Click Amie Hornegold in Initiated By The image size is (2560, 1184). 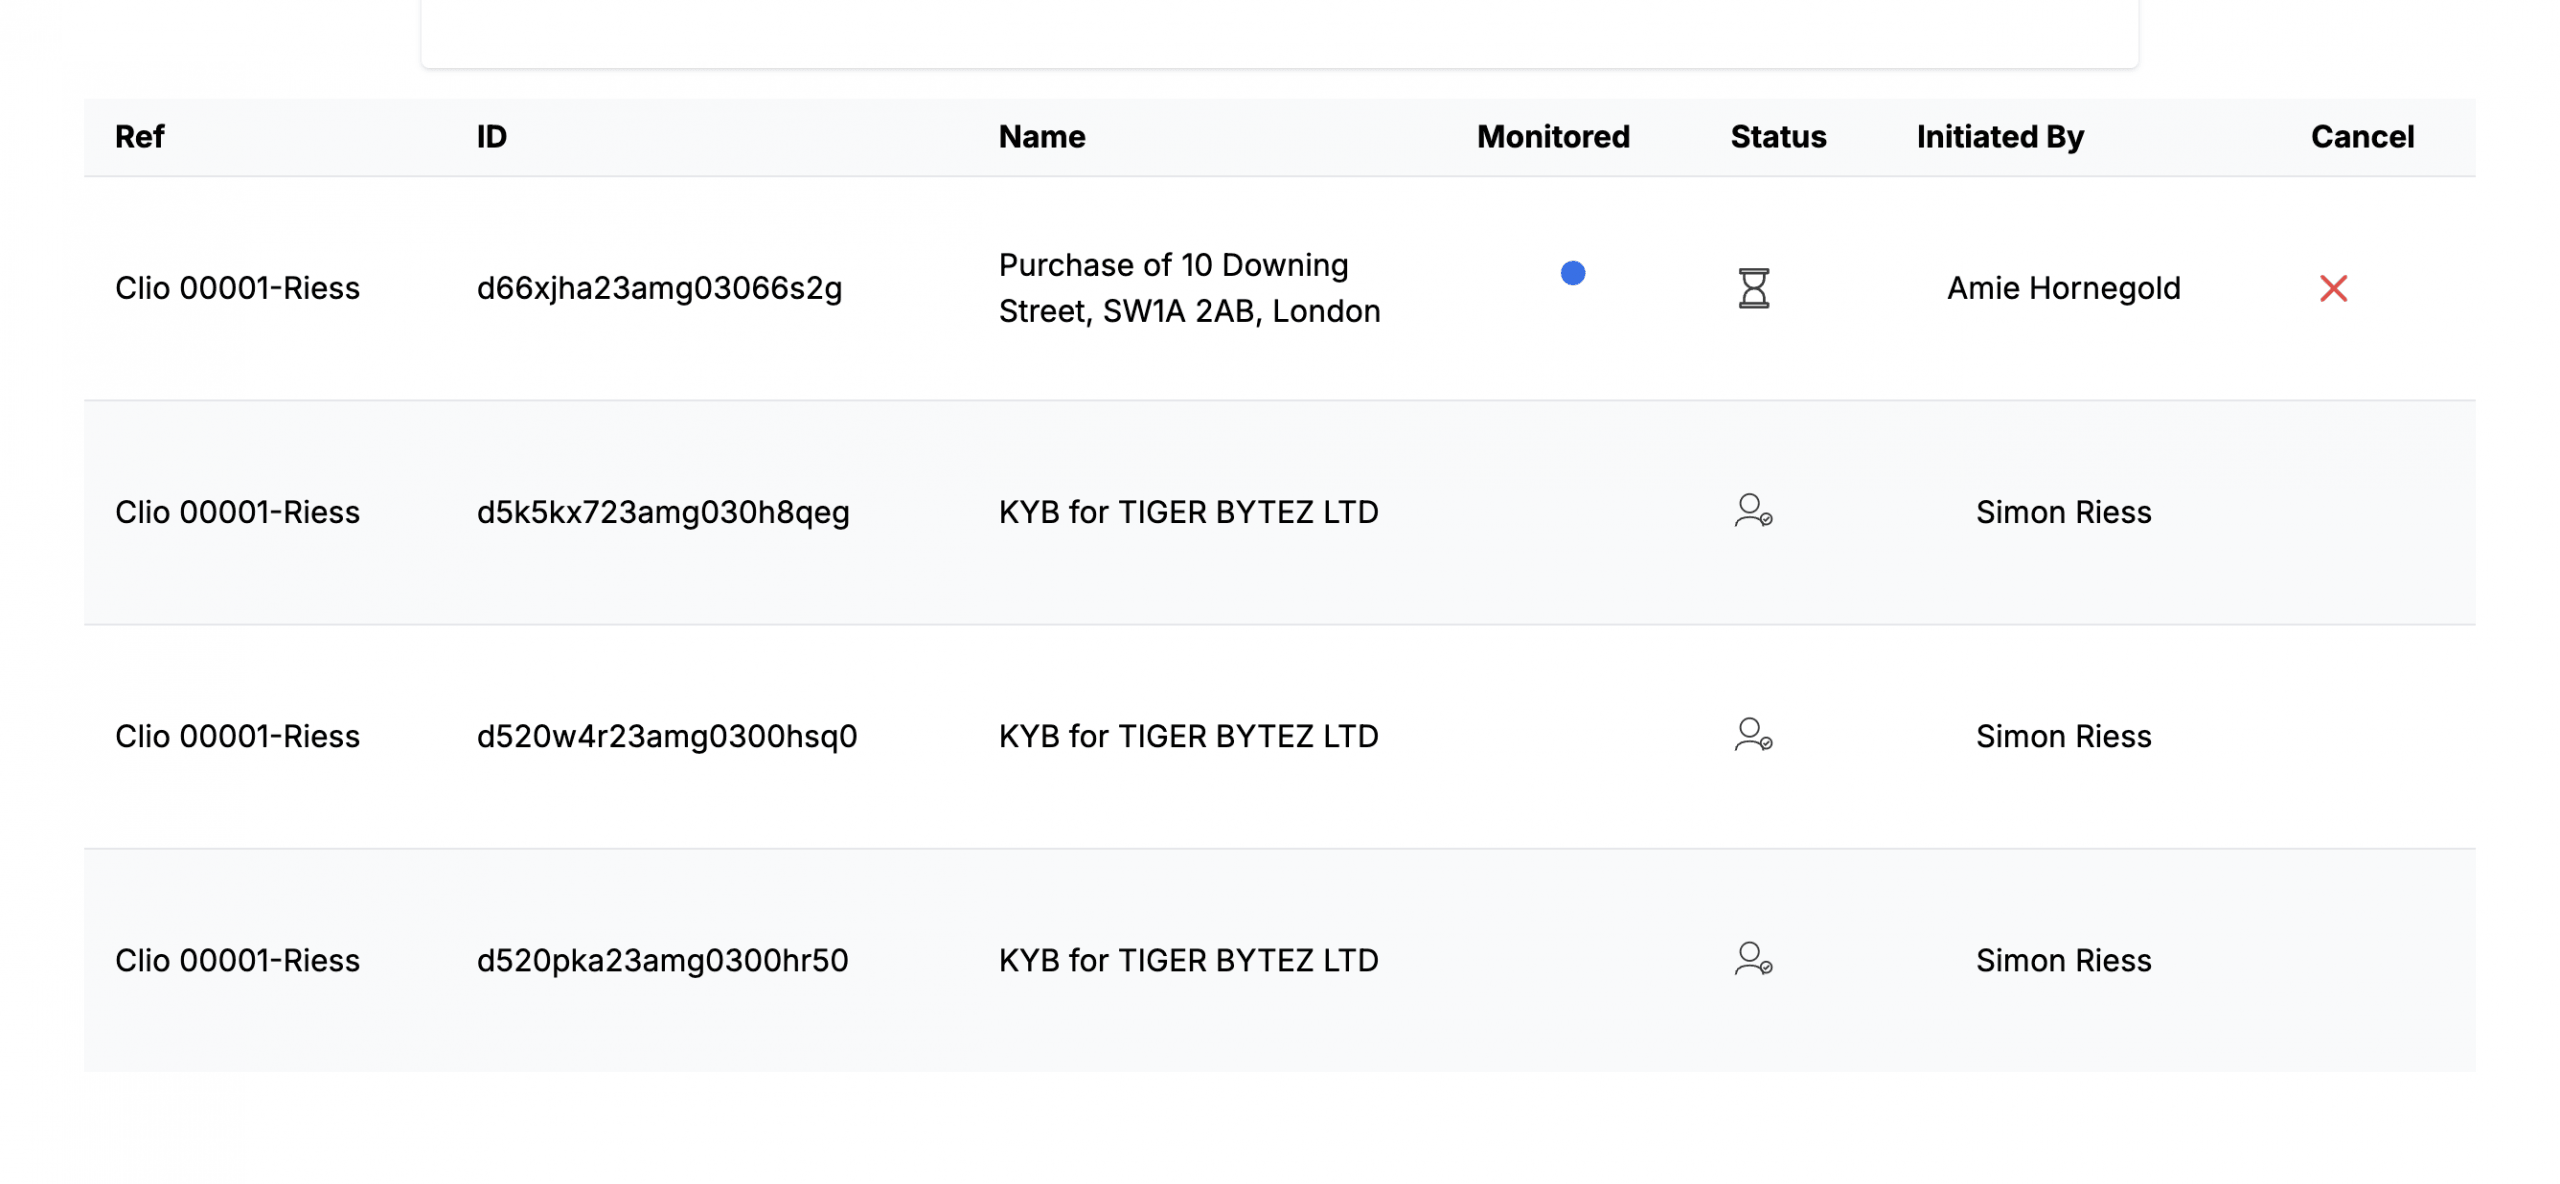tap(2062, 288)
